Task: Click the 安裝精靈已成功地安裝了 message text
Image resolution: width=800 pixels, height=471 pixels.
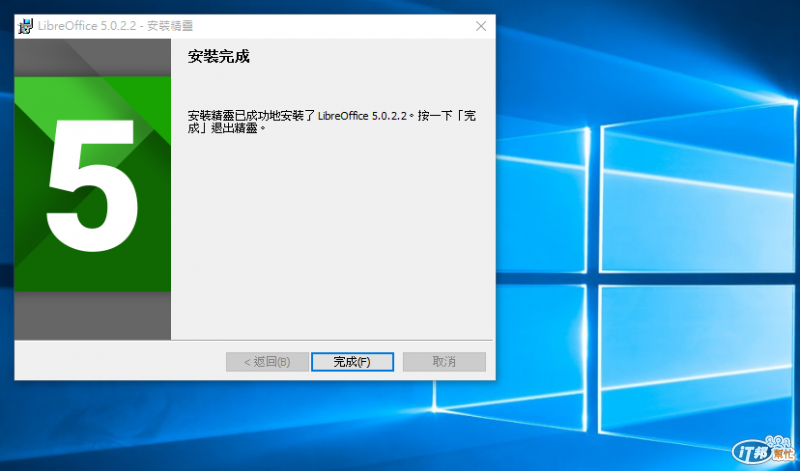Action: [332, 122]
